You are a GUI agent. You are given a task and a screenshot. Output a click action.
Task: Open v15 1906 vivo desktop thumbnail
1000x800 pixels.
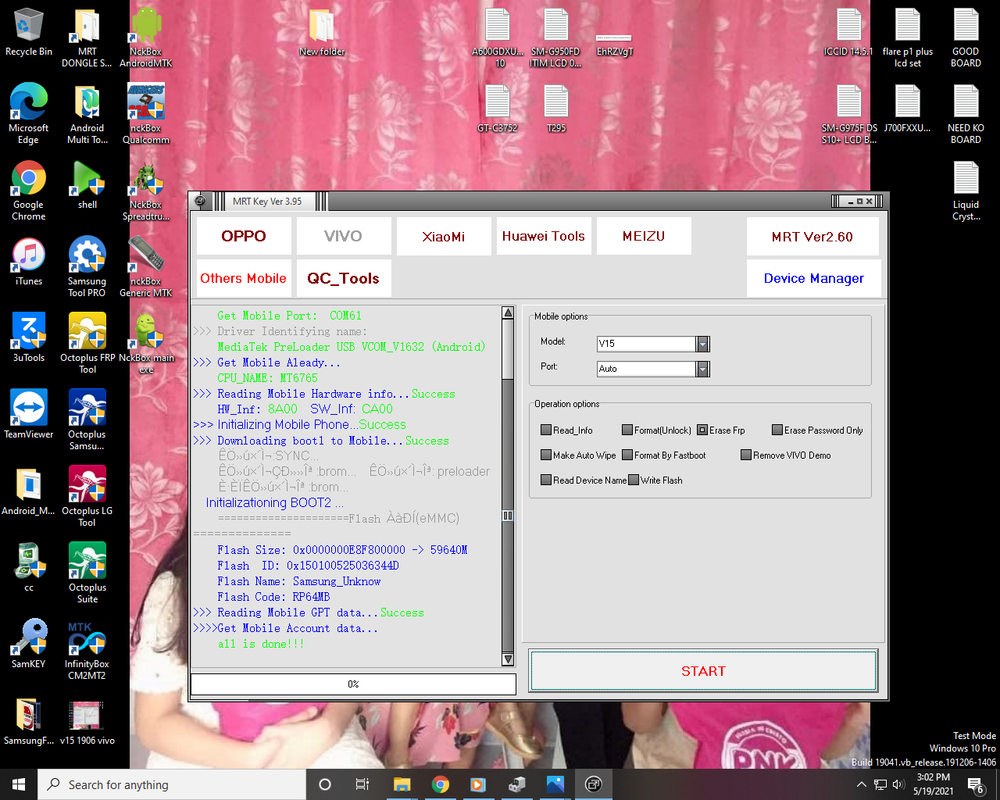[87, 721]
